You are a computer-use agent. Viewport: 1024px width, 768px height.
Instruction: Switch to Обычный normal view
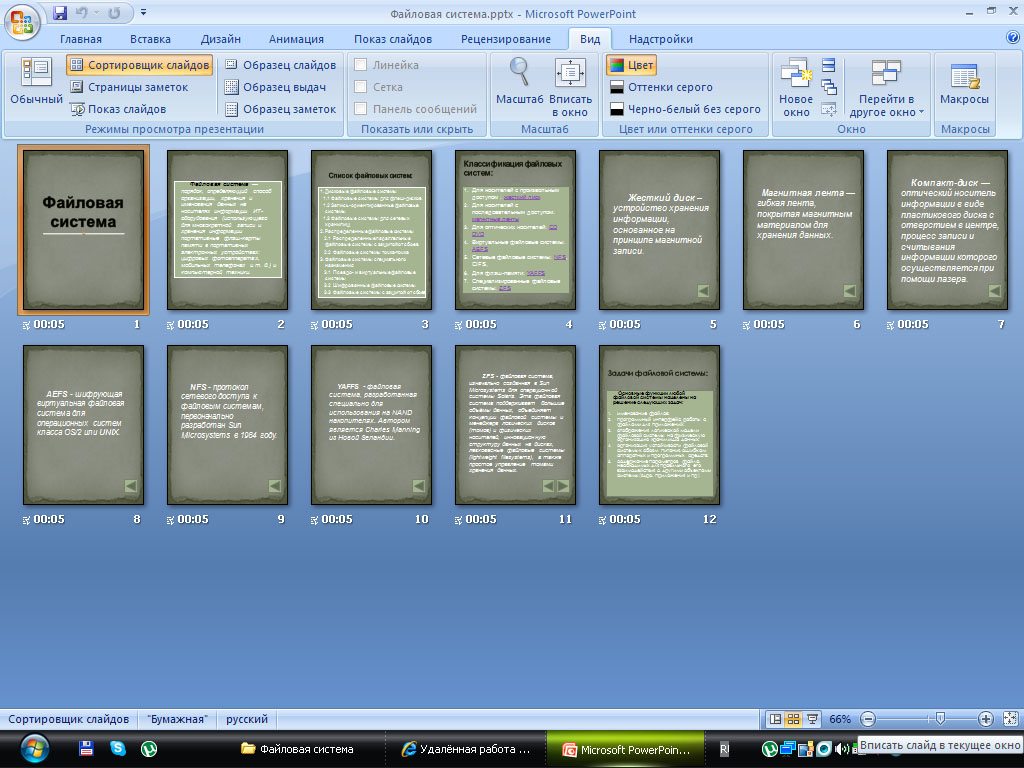coord(36,84)
